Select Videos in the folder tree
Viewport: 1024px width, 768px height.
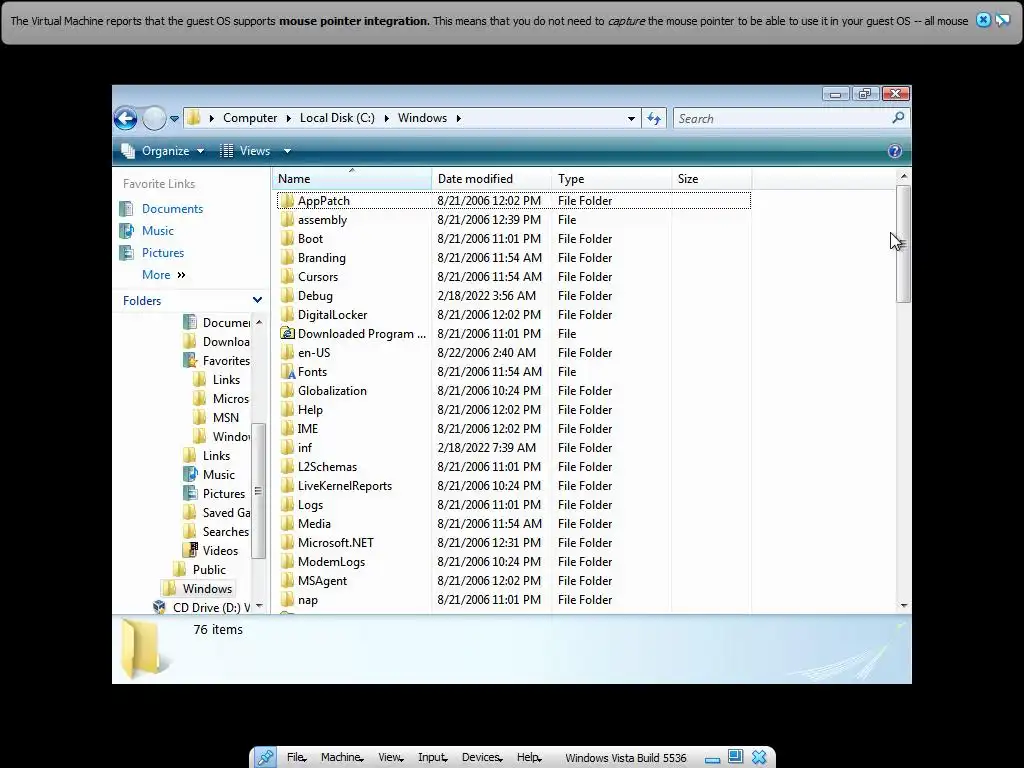point(220,551)
